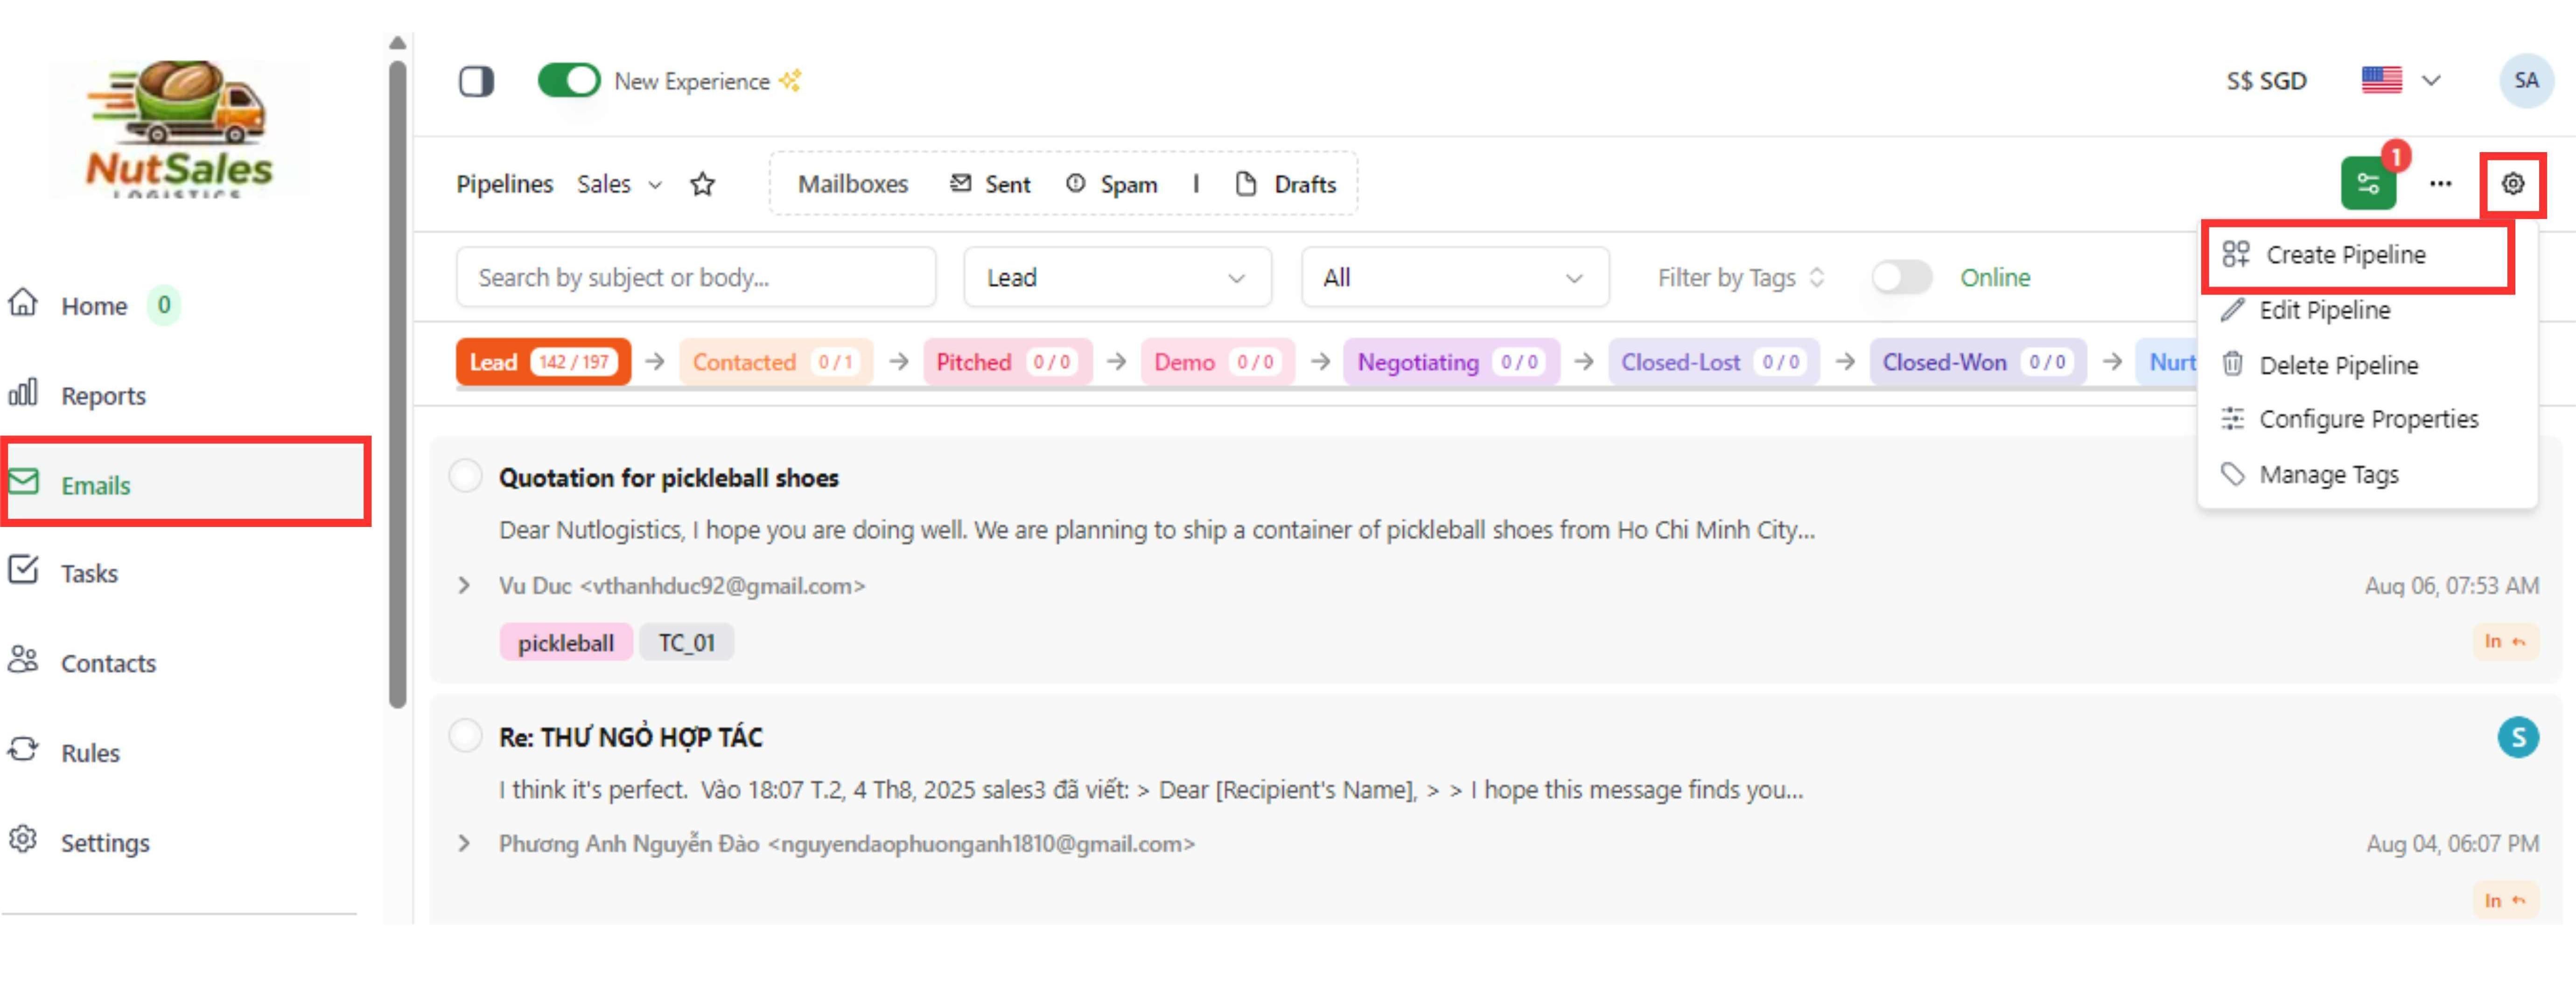Screen dimensions: 2576x982
Task: Toggle the sidebar panel icon
Action: [476, 81]
